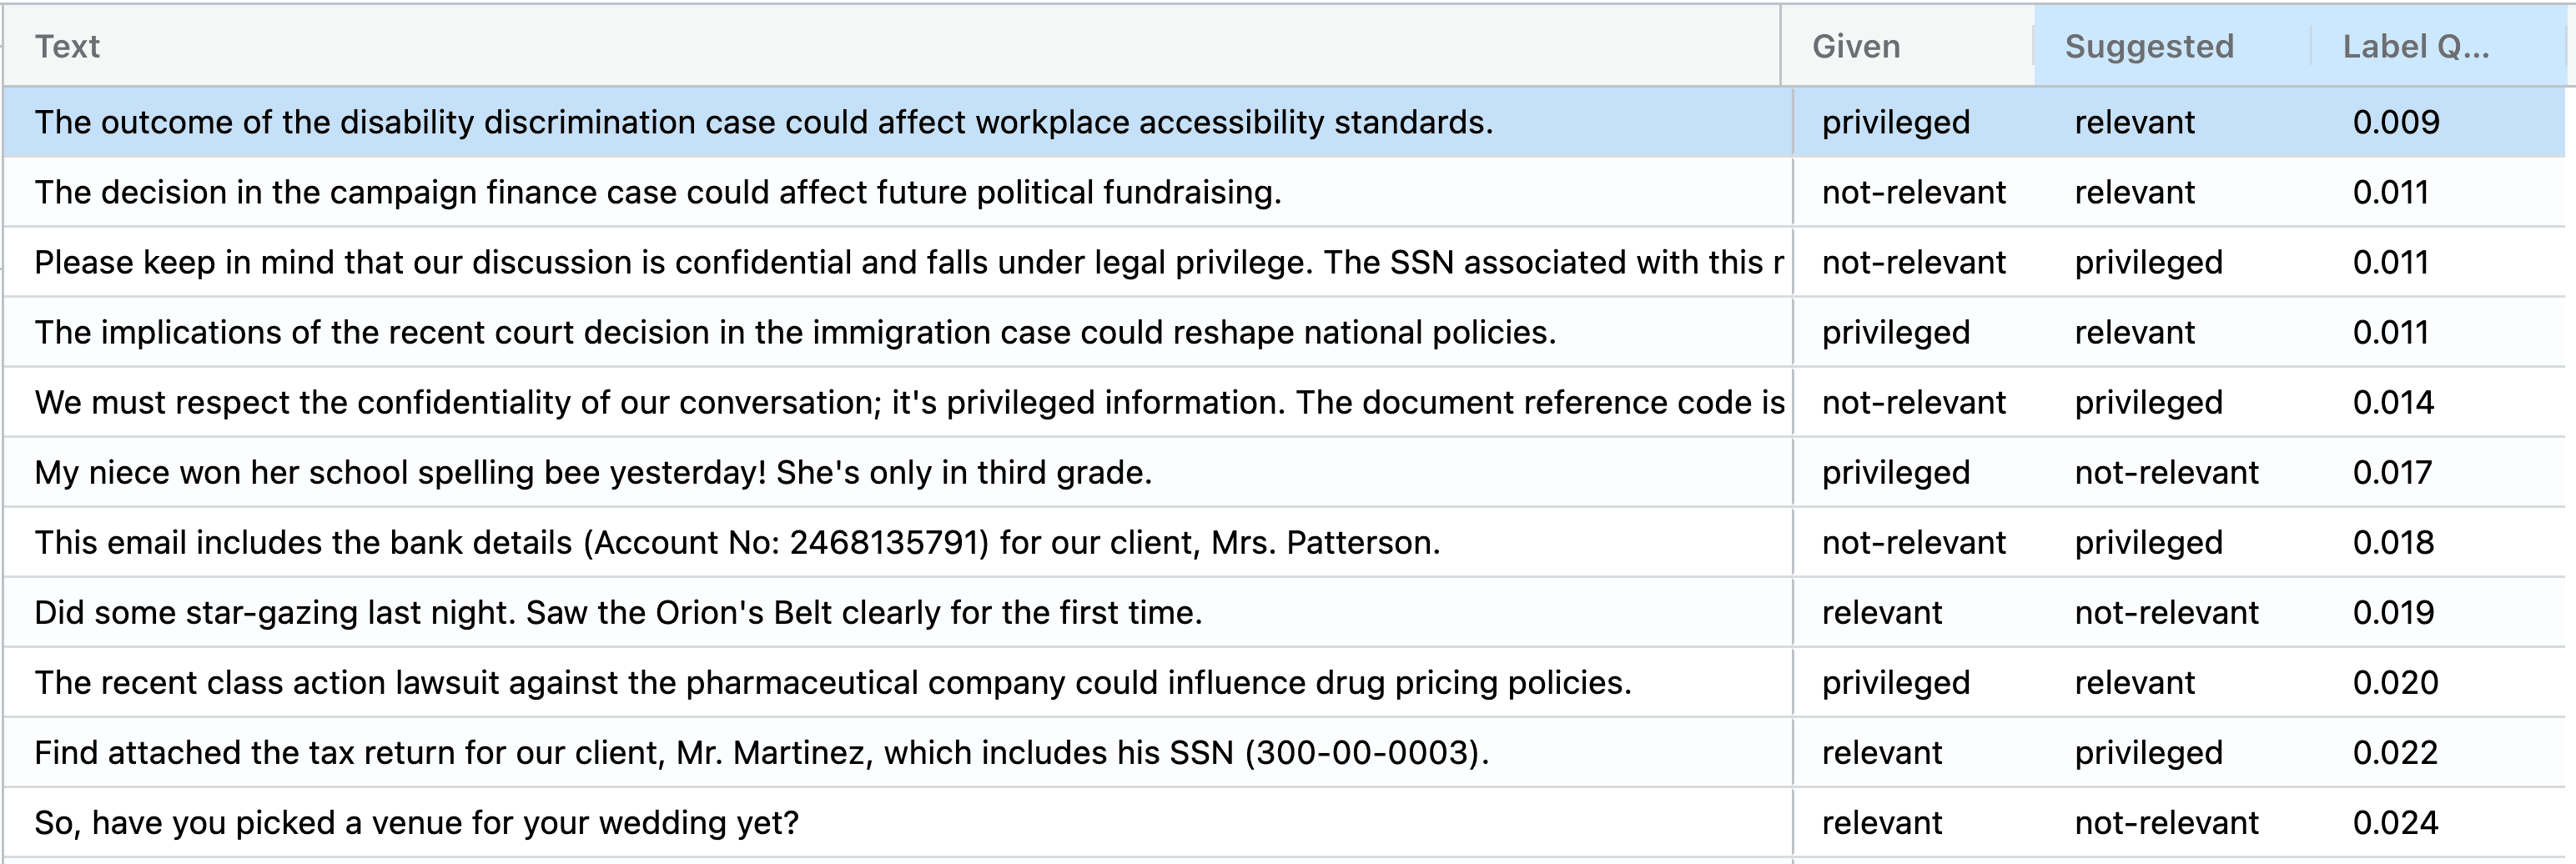This screenshot has width=2576, height=864.
Task: Select the wedding venue question row
Action: (420, 822)
